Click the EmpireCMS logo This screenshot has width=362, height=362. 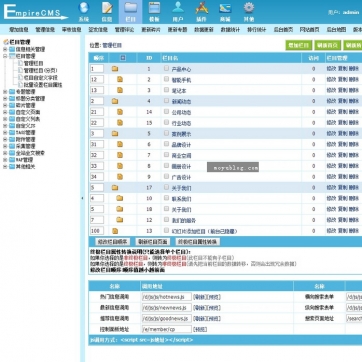coord(35,12)
